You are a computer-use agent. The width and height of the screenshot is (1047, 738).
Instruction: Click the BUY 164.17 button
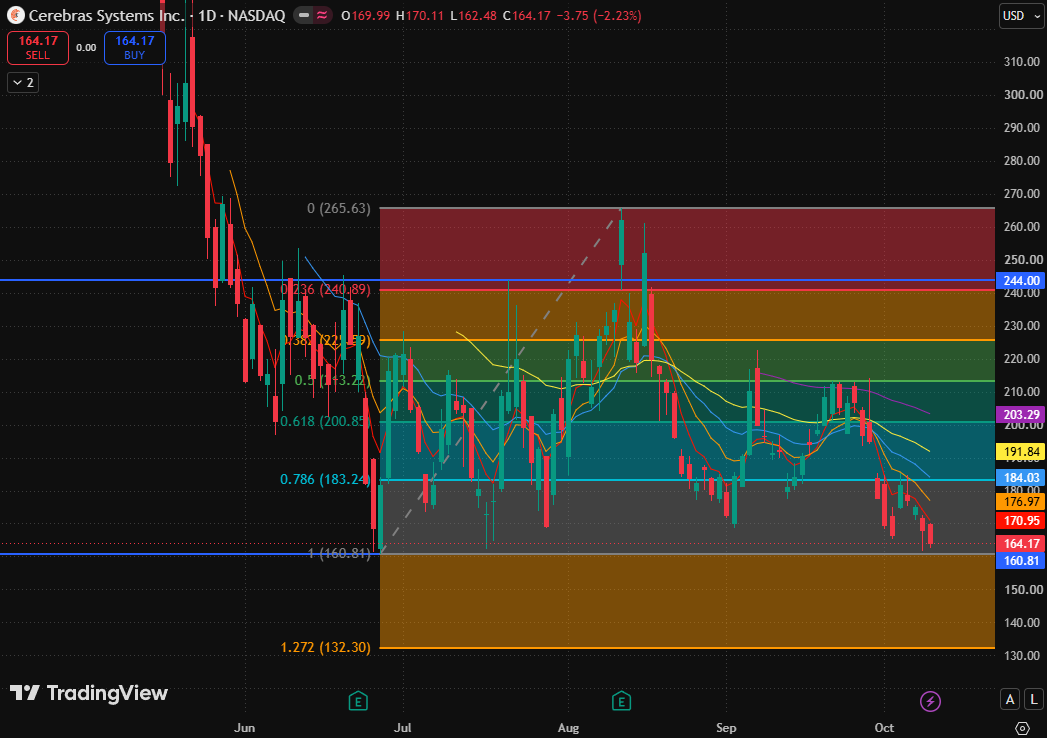[x=135, y=47]
